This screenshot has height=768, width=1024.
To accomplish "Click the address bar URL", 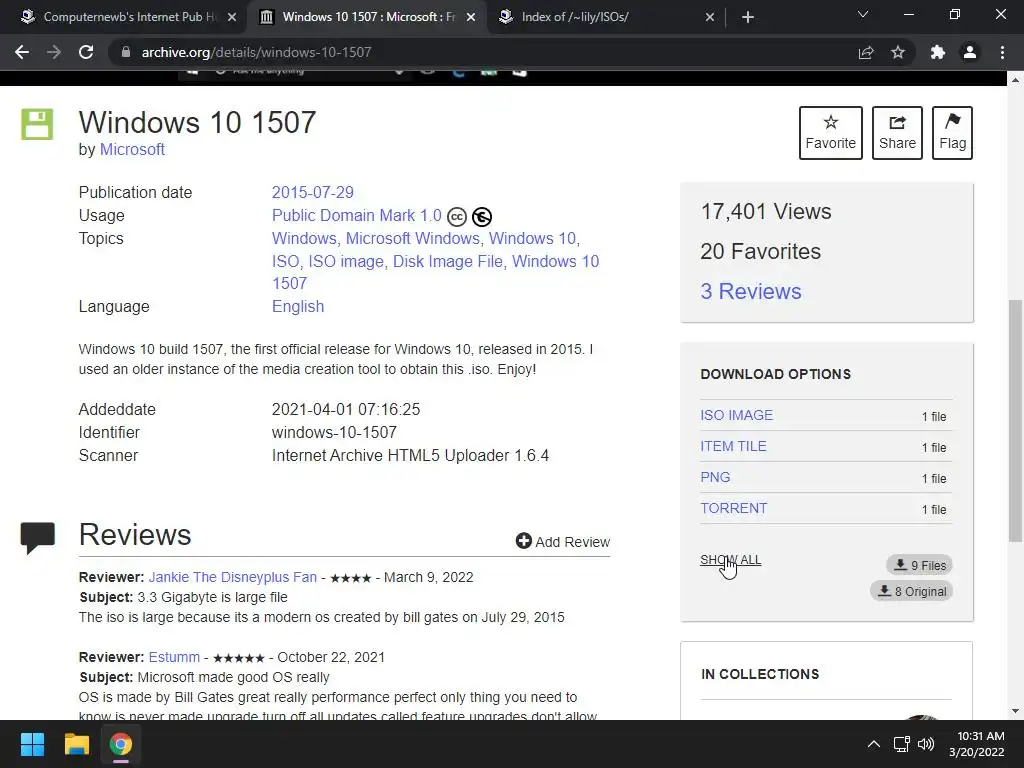I will pos(256,52).
